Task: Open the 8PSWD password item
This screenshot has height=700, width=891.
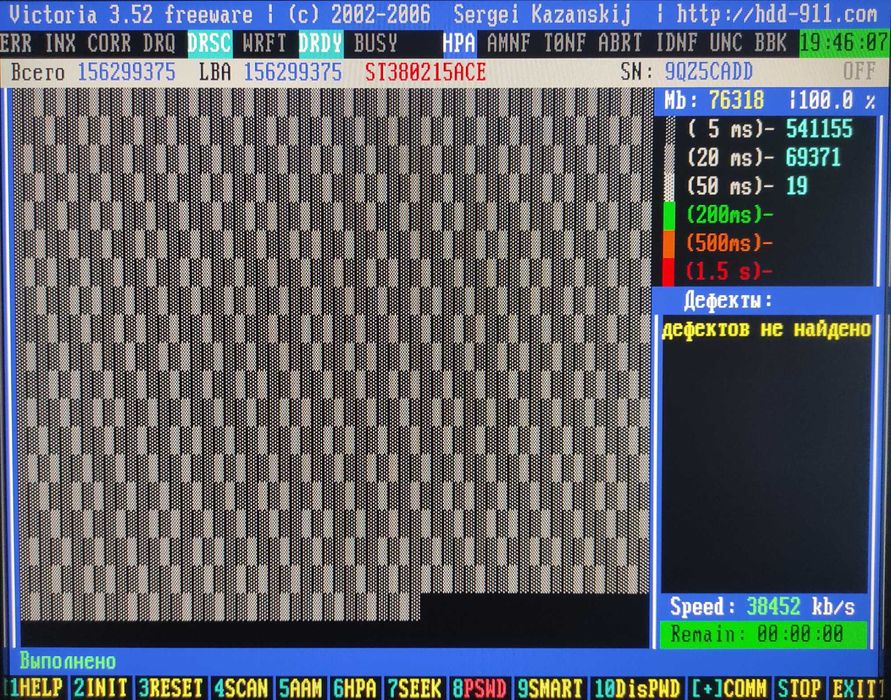Action: click(479, 688)
